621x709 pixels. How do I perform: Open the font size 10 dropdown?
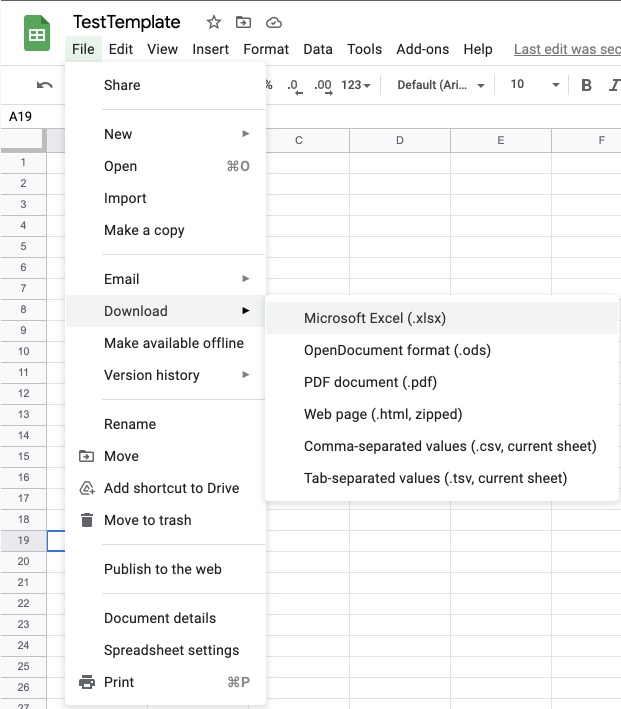pyautogui.click(x=535, y=85)
